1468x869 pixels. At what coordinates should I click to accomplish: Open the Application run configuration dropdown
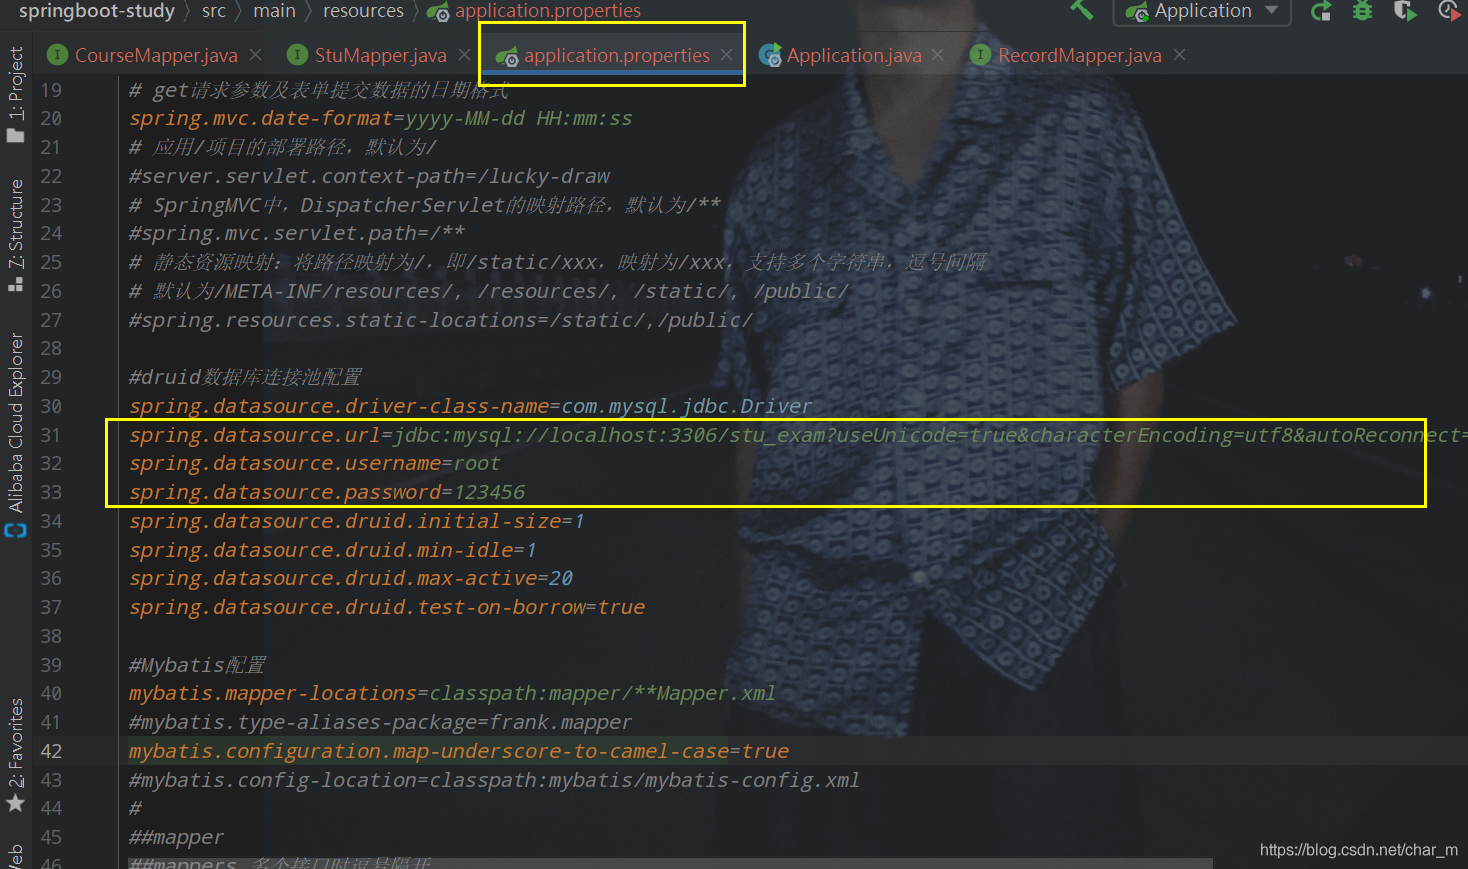tap(1202, 11)
